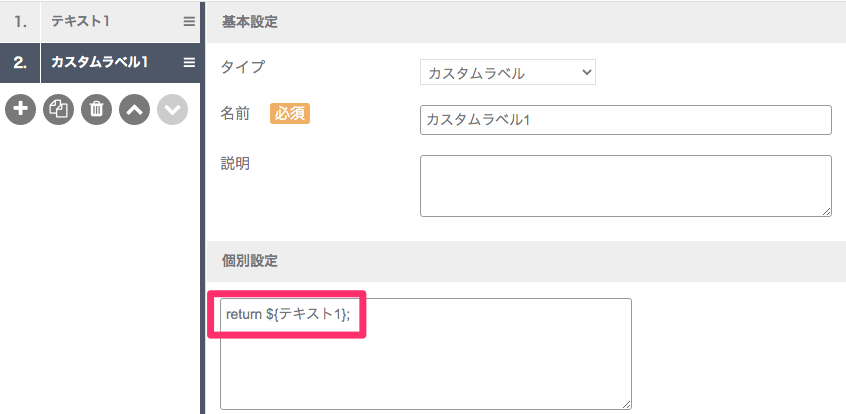Click the resize handle of script text area
This screenshot has height=414, width=846.
point(626,404)
